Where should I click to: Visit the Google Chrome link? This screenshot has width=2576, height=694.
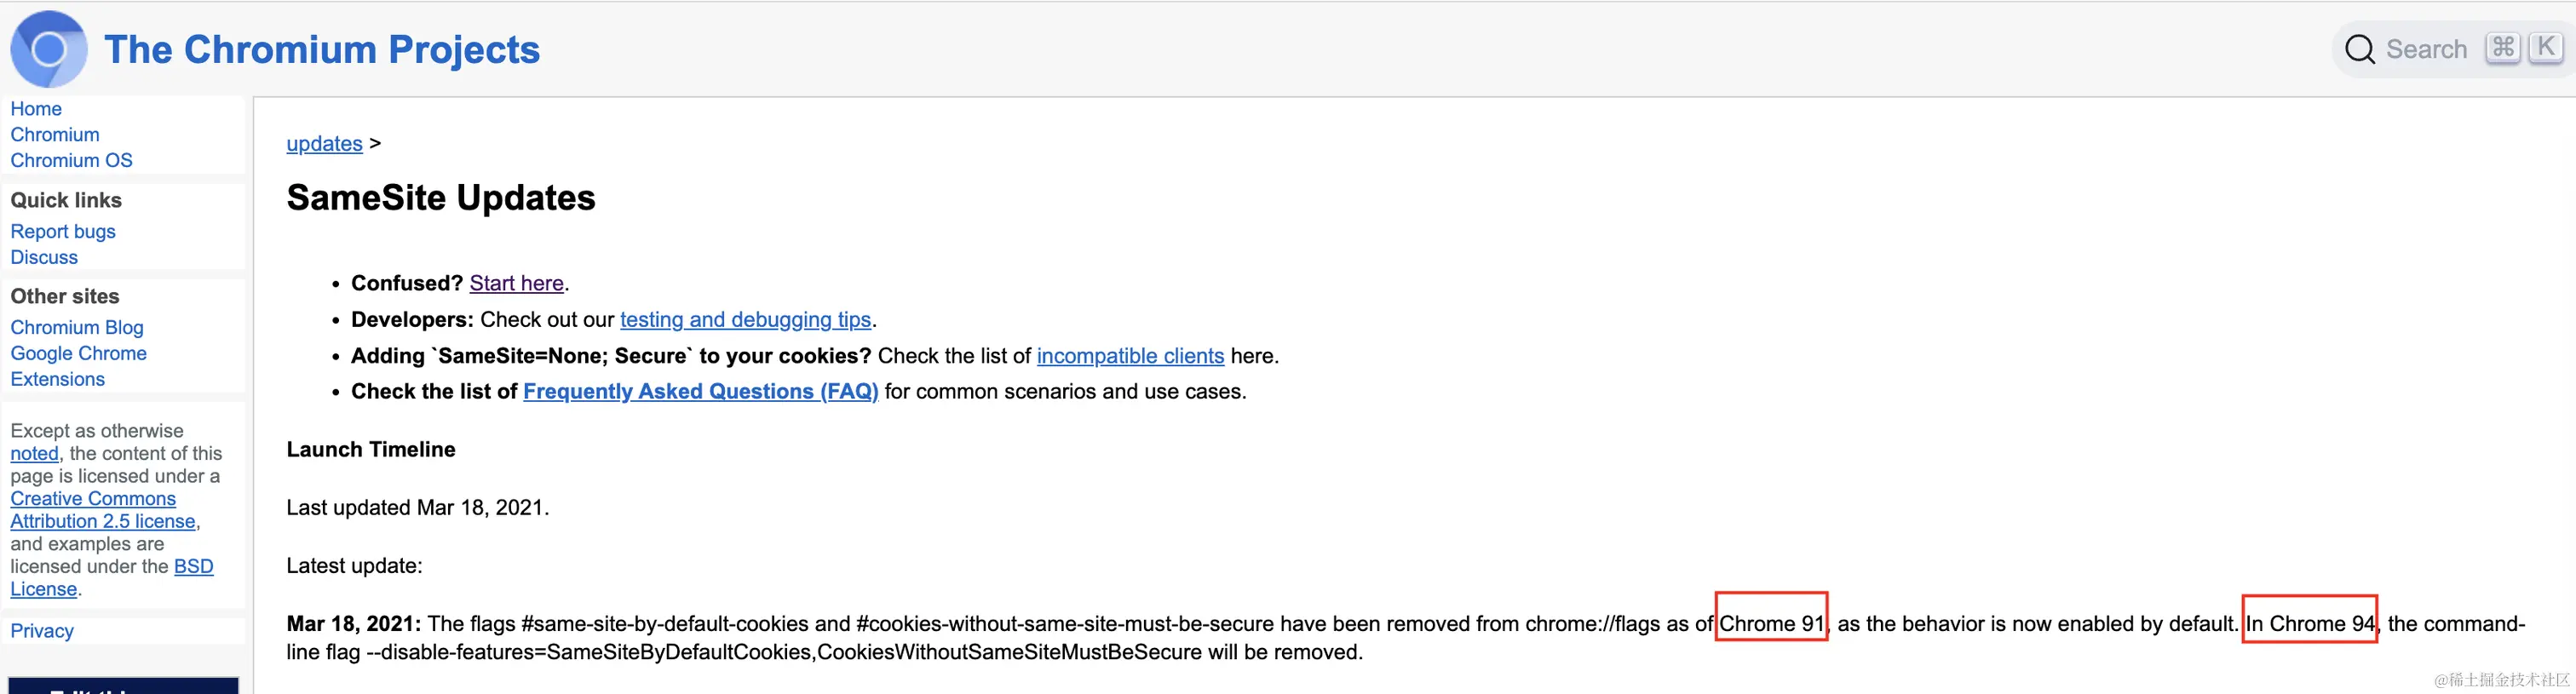[x=78, y=354]
